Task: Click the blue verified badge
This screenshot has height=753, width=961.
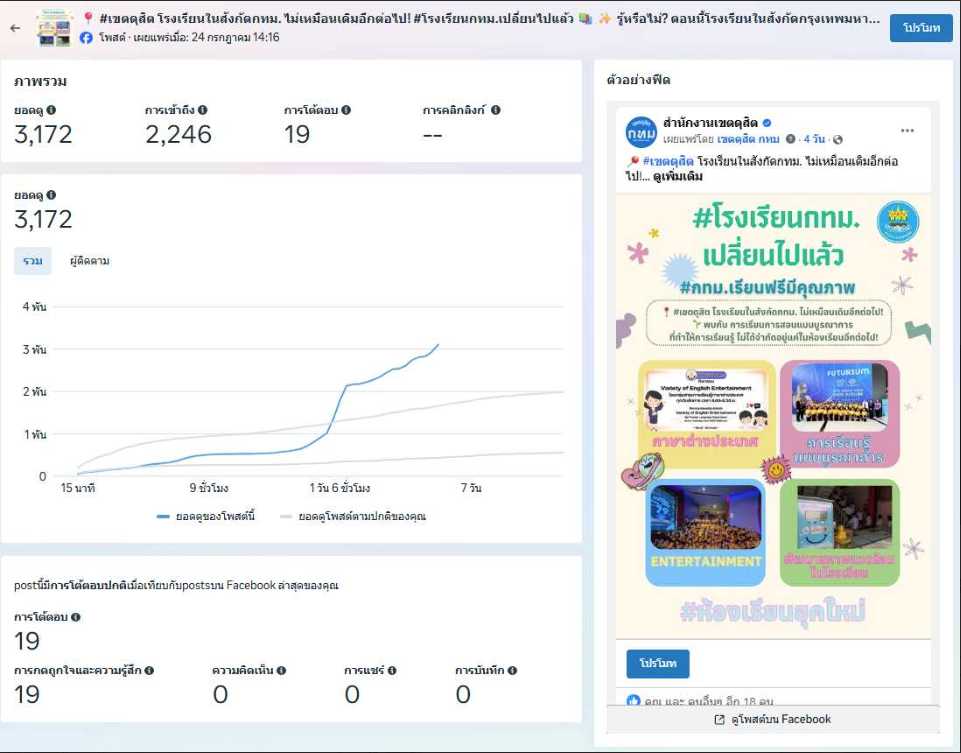Action: [767, 123]
